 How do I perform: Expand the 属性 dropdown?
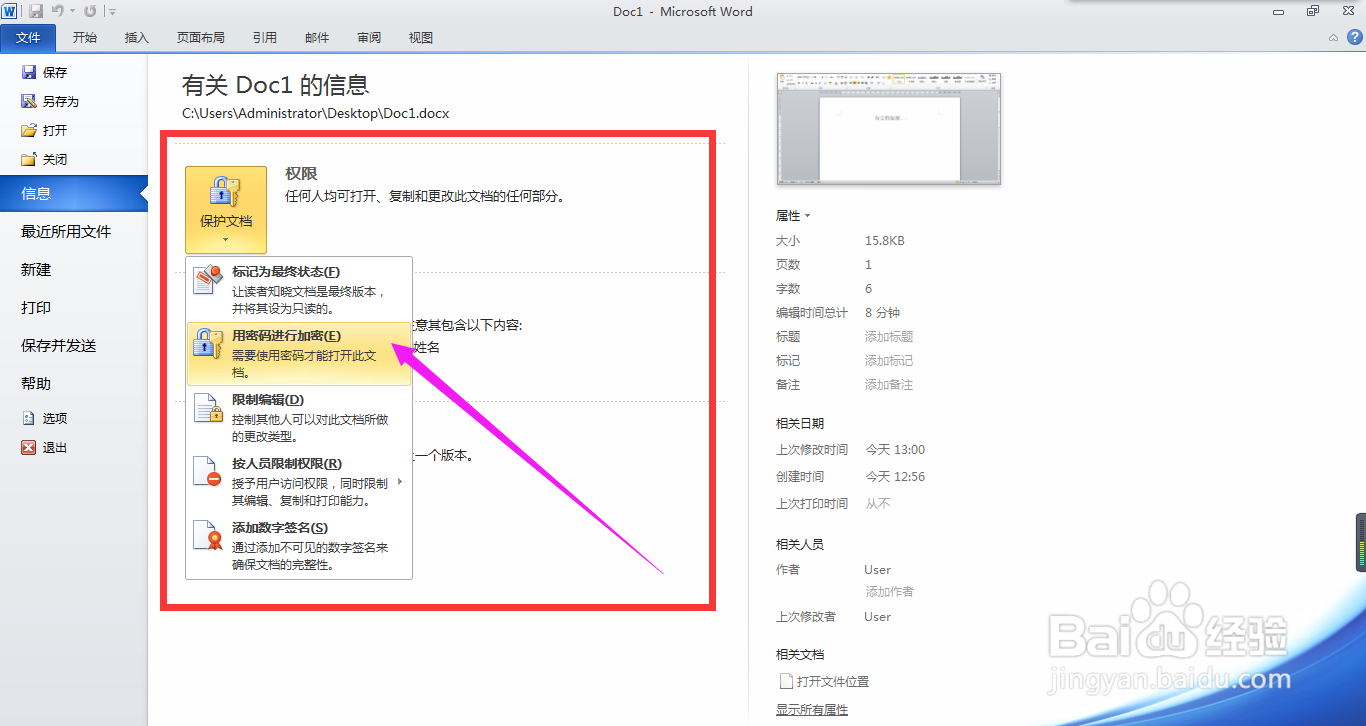pyautogui.click(x=794, y=216)
